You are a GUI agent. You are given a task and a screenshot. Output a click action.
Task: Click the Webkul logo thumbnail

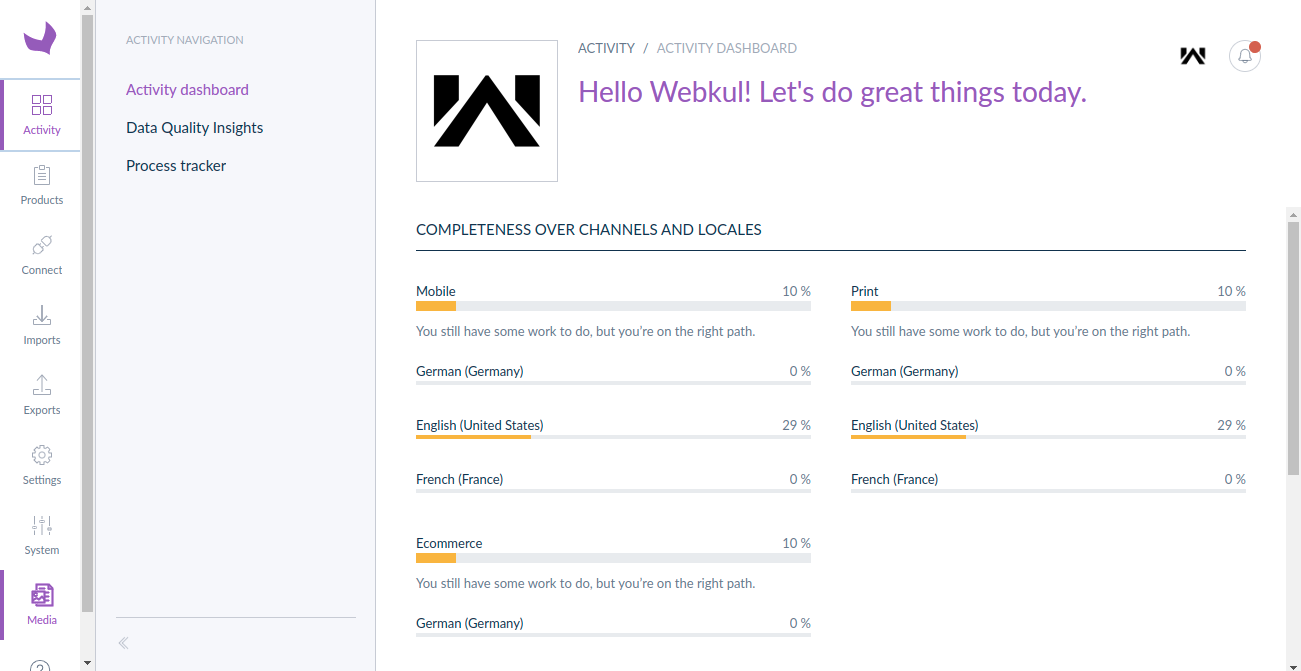pos(487,111)
